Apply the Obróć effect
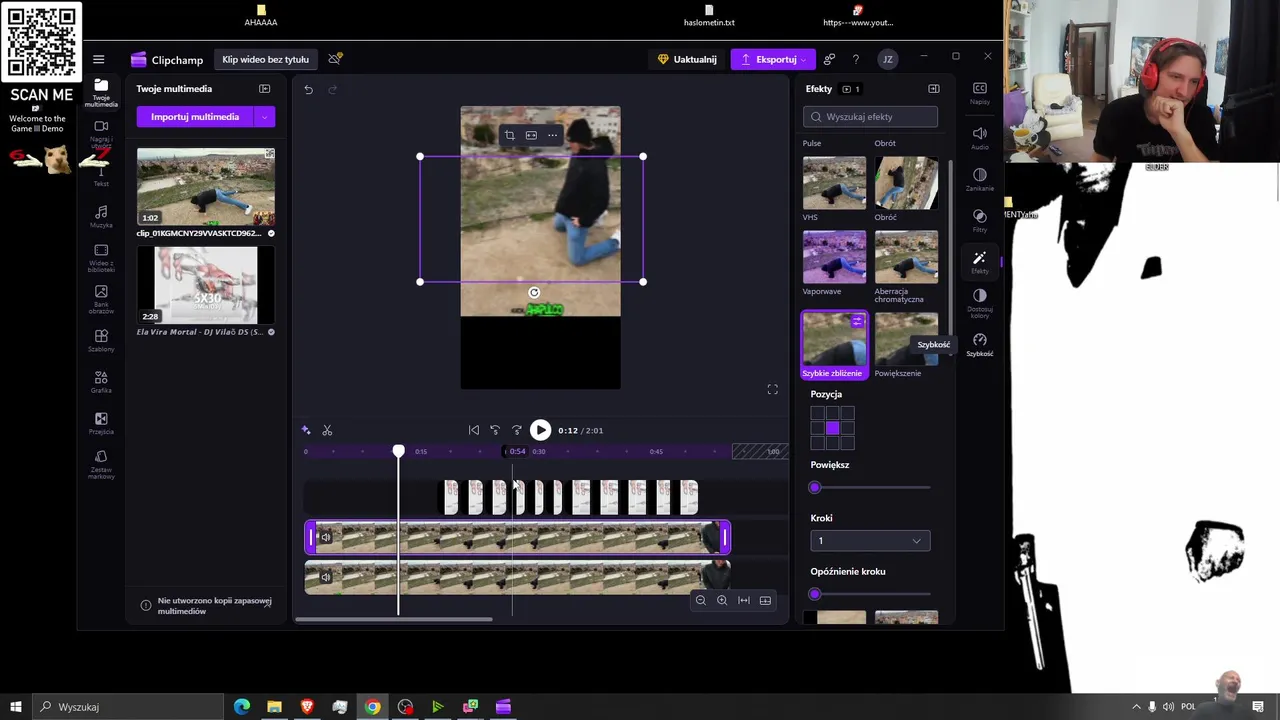Viewport: 1280px width, 720px height. (x=906, y=183)
